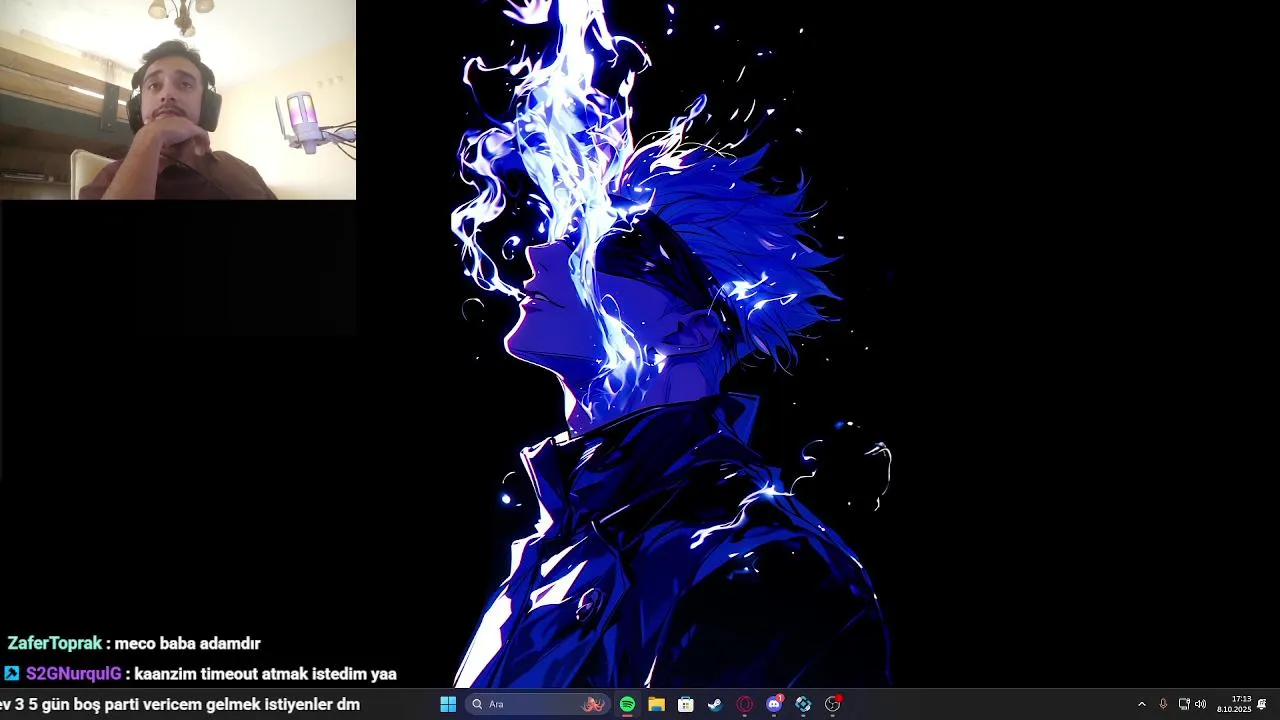The image size is (1280, 720).
Task: Click the username S2GNurqulG in chat
Action: 74,674
